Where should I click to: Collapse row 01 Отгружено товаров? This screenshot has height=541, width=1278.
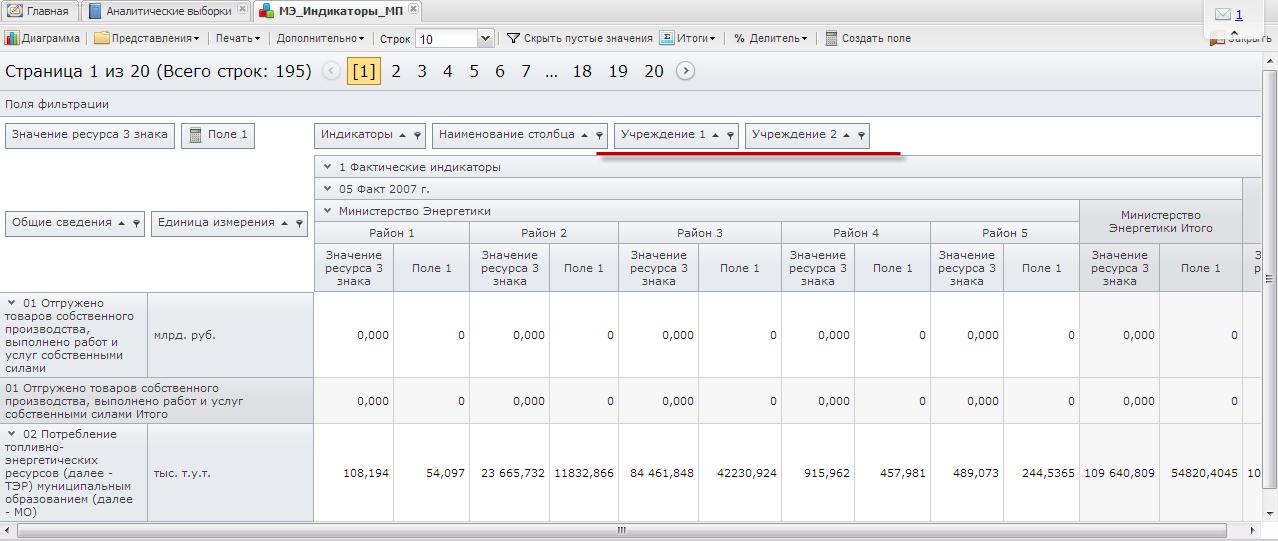(12, 303)
